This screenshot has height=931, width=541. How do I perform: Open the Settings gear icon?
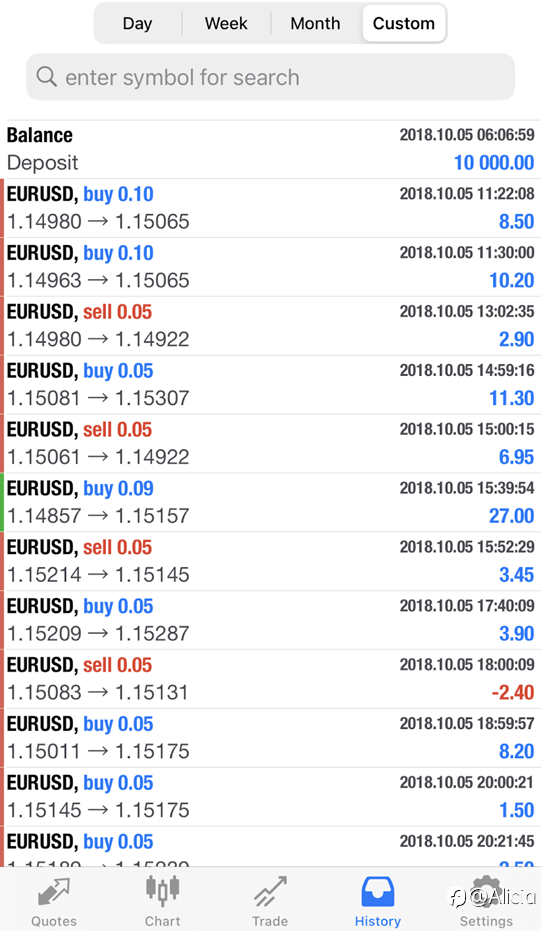pos(486,892)
